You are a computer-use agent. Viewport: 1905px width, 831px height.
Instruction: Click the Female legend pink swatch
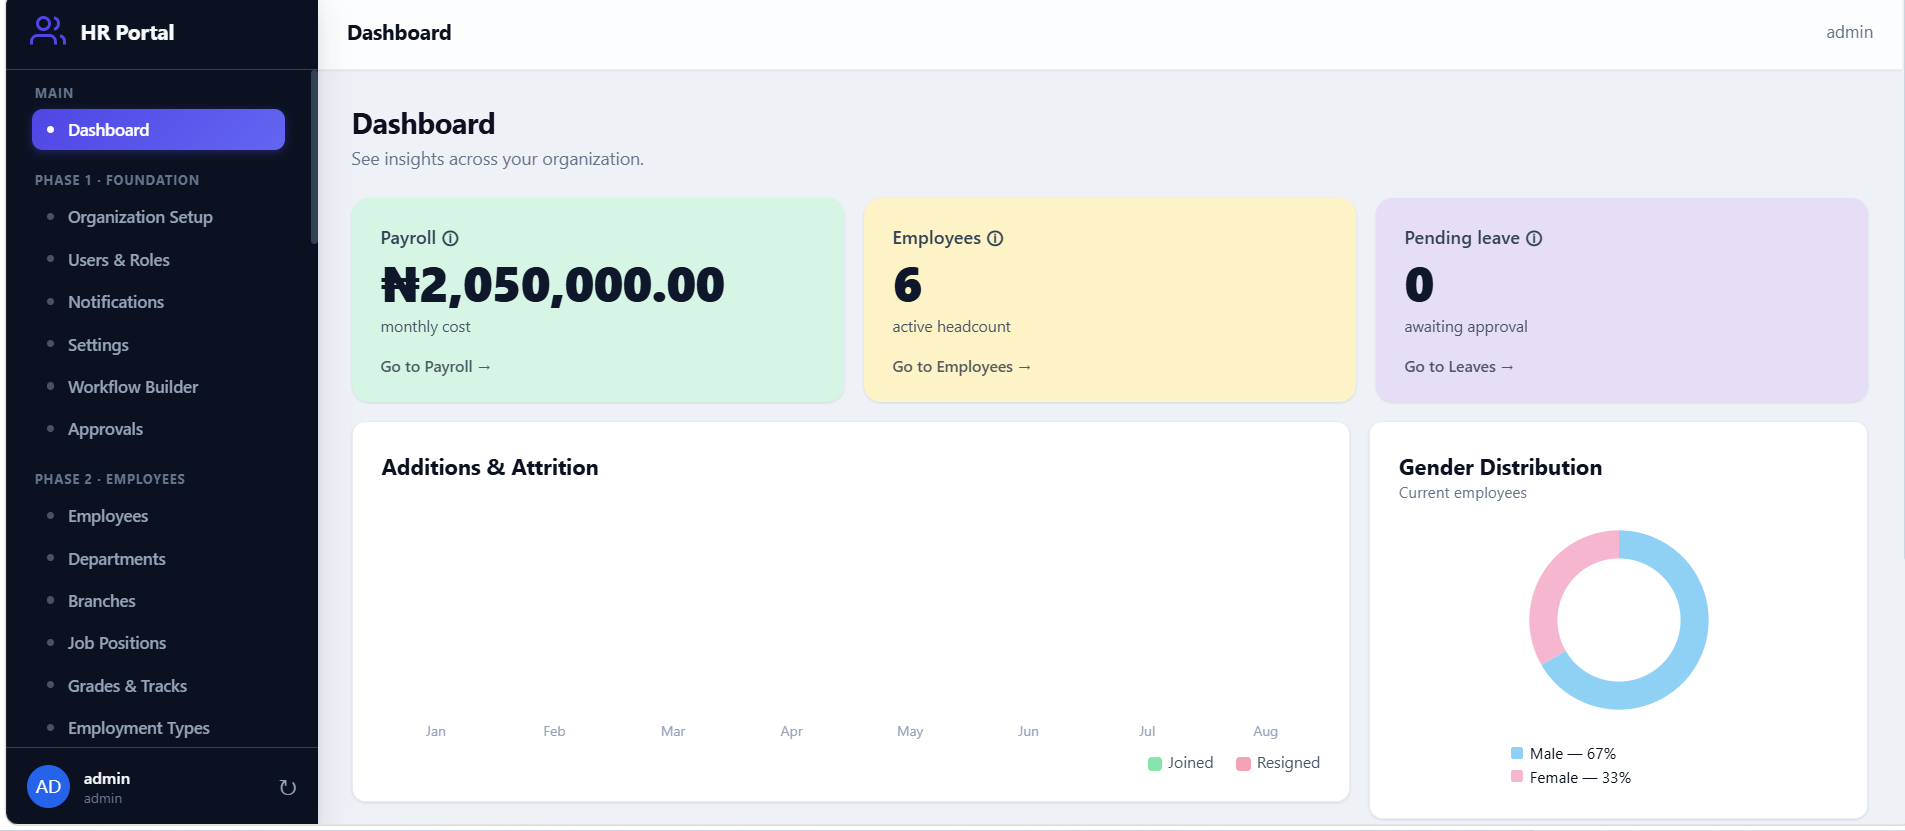(1517, 777)
